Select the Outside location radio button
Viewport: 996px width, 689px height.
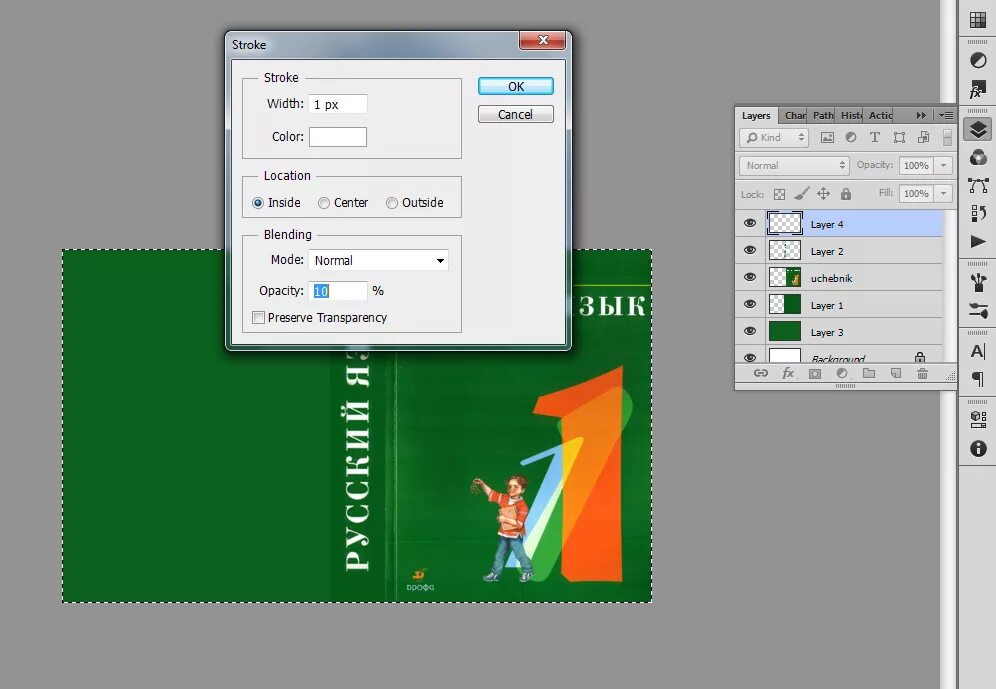(392, 203)
